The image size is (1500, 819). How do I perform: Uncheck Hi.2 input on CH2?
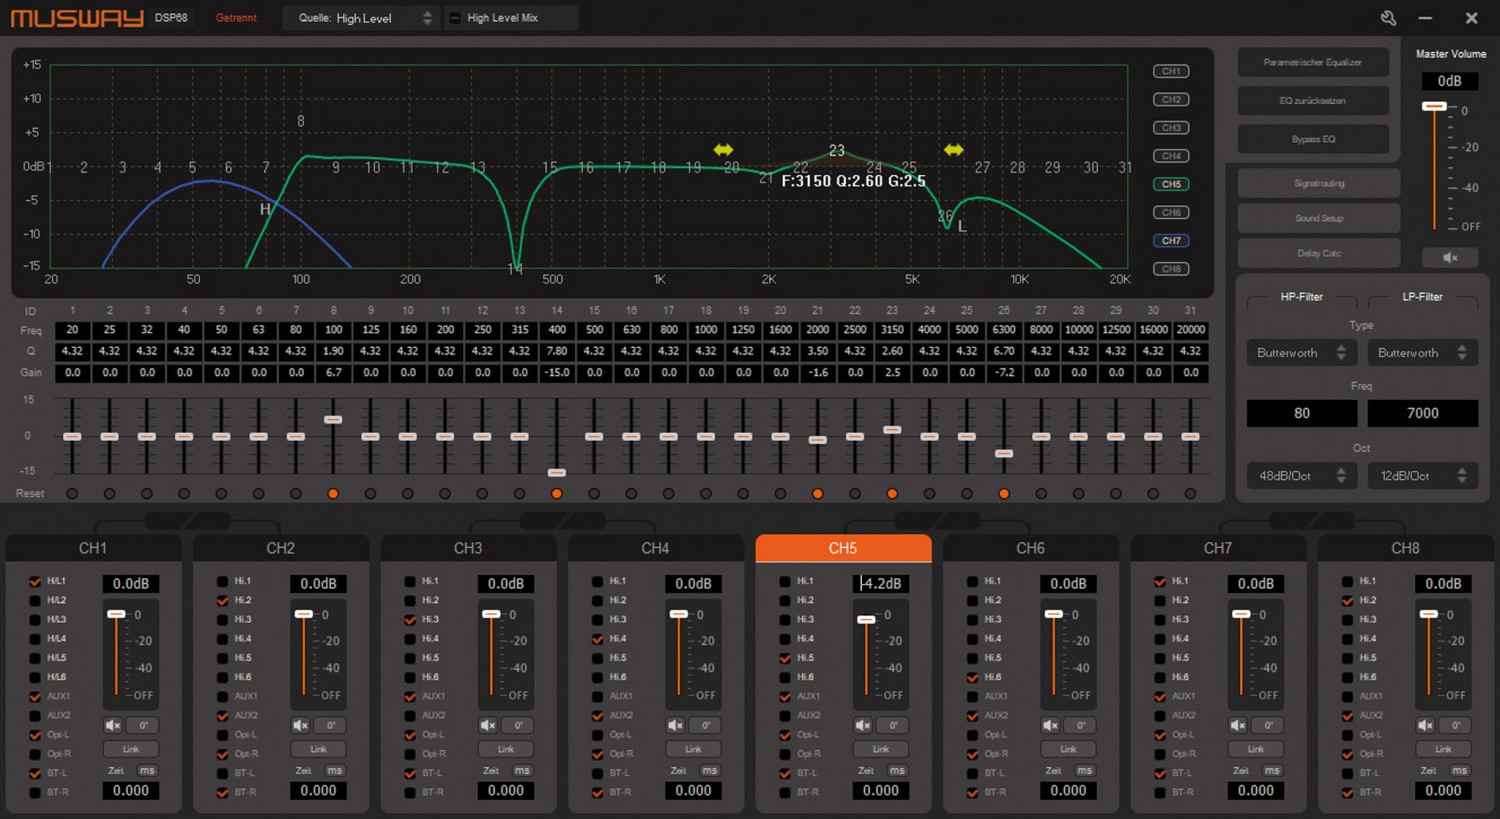223,600
